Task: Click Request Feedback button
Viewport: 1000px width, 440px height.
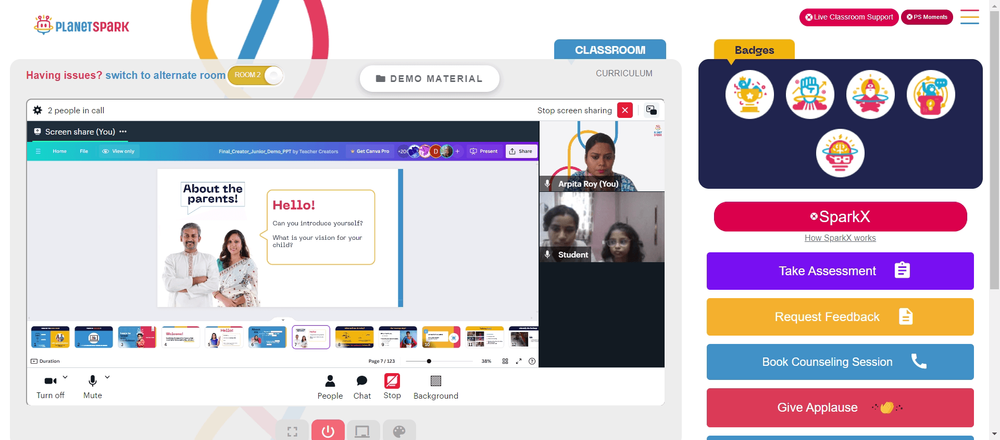Action: [840, 317]
